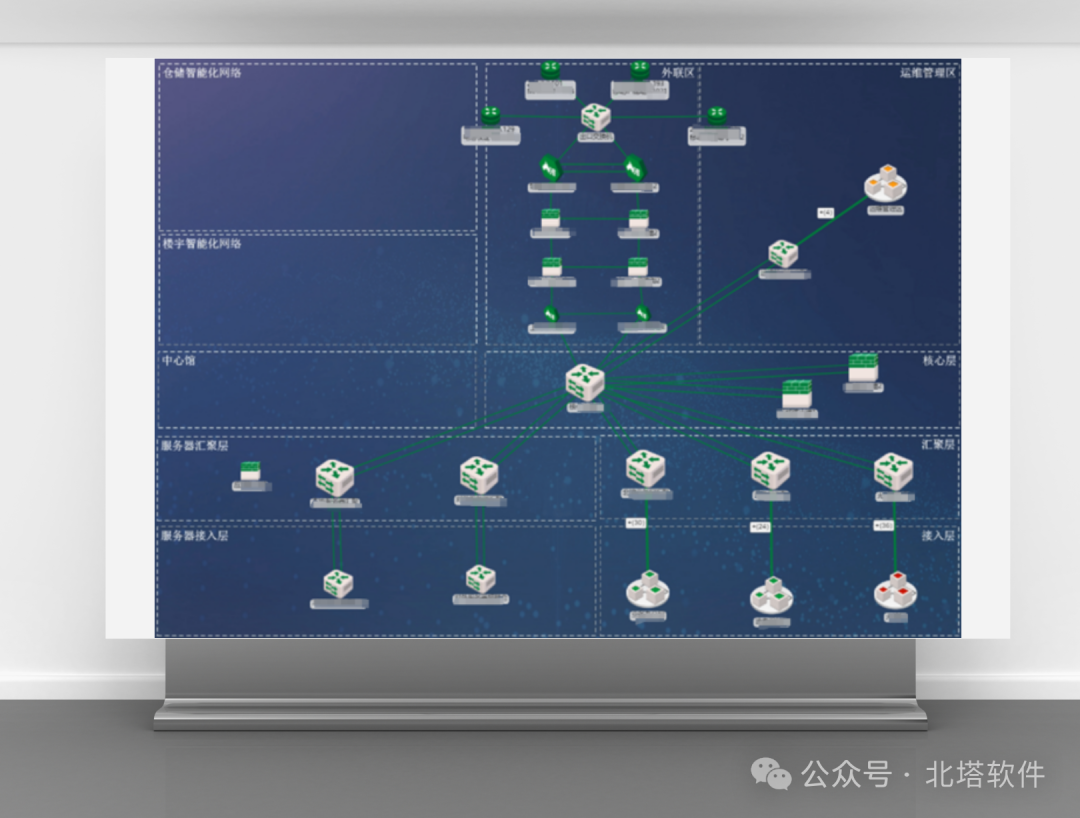Select the left hexagonal router in 外联区

click(550, 167)
